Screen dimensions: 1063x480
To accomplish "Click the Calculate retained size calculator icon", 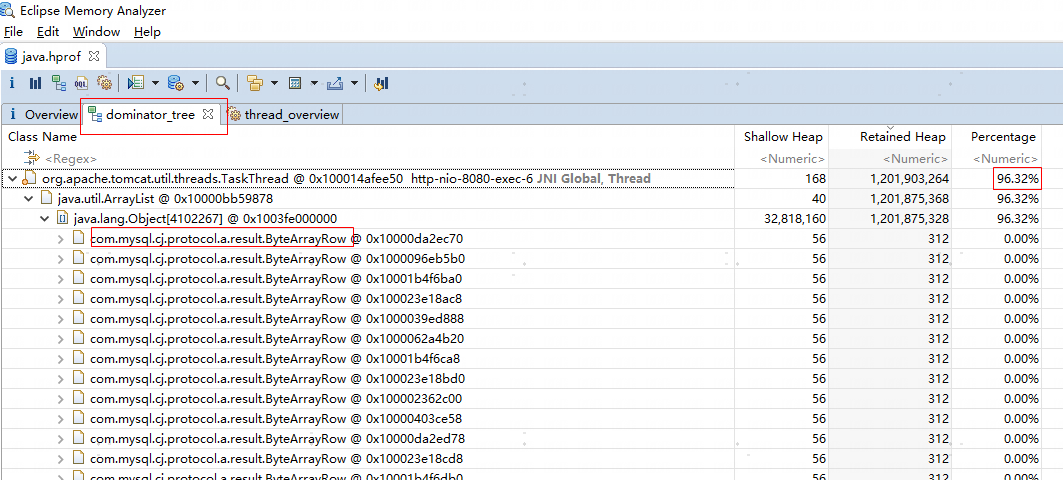I will (295, 83).
